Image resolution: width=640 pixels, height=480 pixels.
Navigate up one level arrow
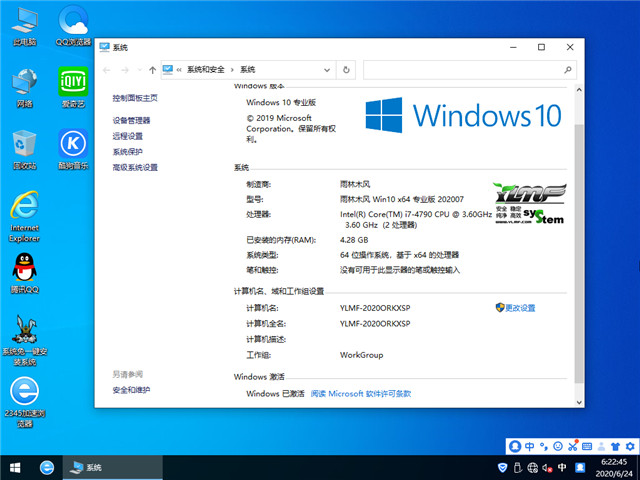pos(152,70)
